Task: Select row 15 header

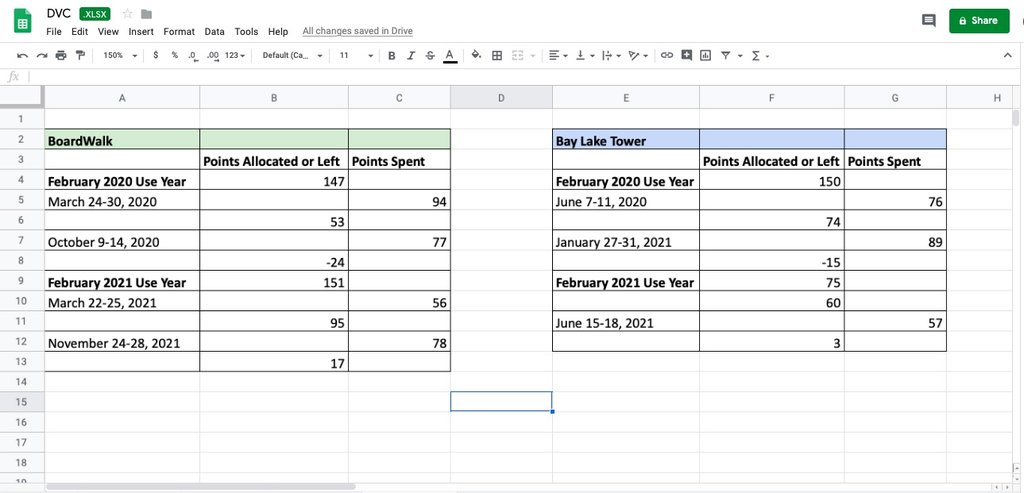Action: point(22,402)
